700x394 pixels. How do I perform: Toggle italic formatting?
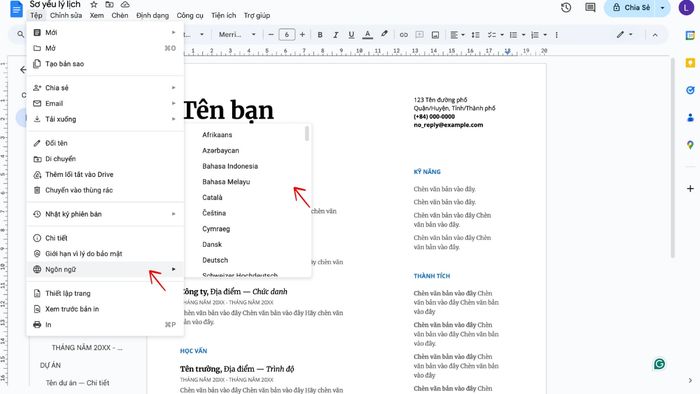tap(335, 34)
